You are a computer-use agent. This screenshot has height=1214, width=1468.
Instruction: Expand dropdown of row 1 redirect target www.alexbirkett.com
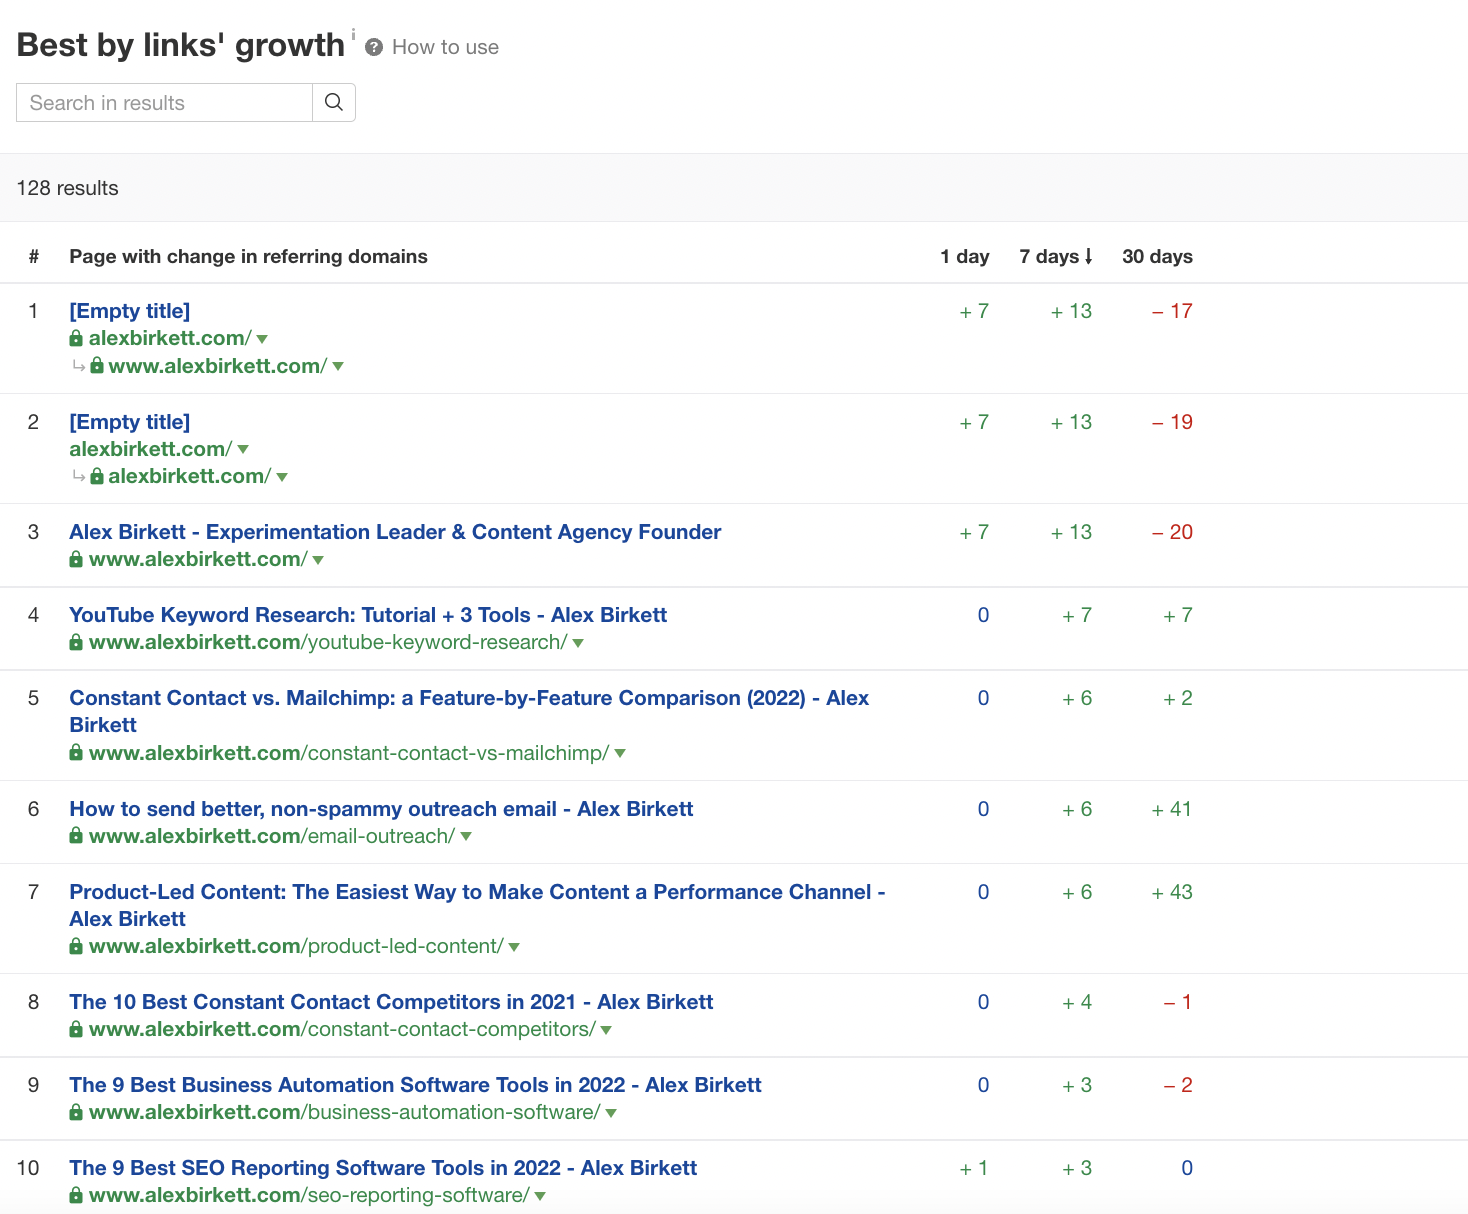(x=338, y=367)
